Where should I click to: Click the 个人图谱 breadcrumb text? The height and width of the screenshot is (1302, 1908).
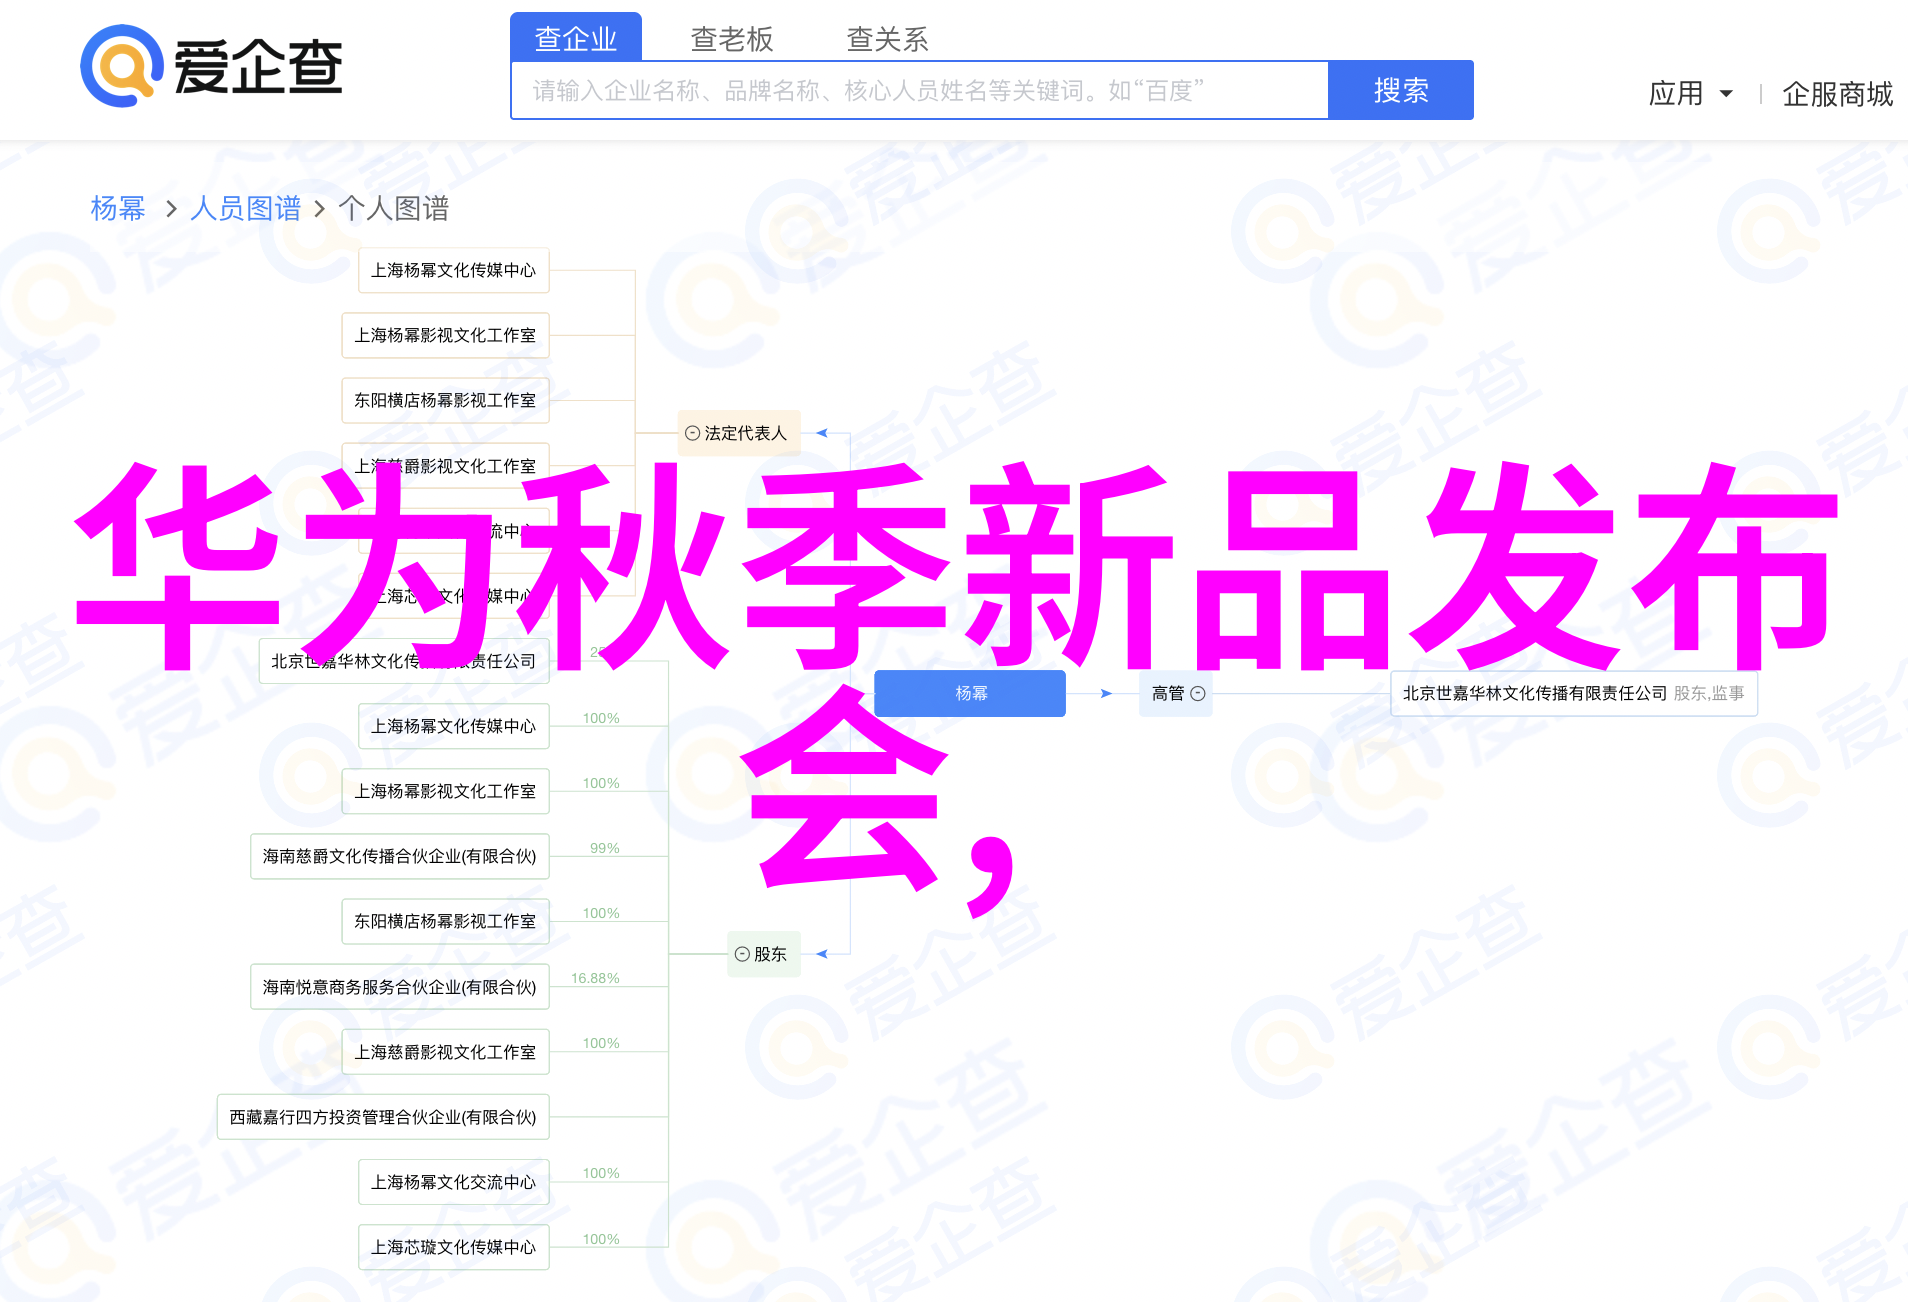click(394, 208)
